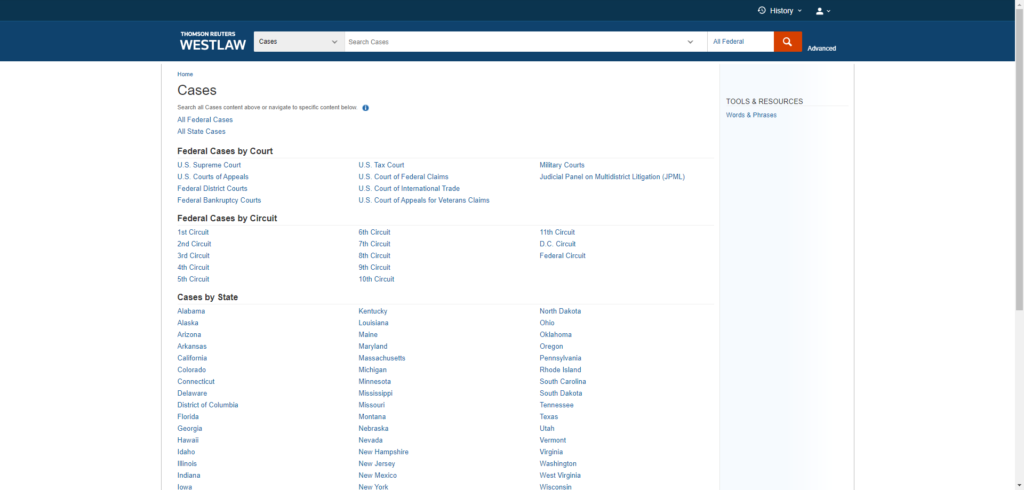The width and height of the screenshot is (1024, 490).
Task: Open All State Cases
Action: tap(201, 131)
